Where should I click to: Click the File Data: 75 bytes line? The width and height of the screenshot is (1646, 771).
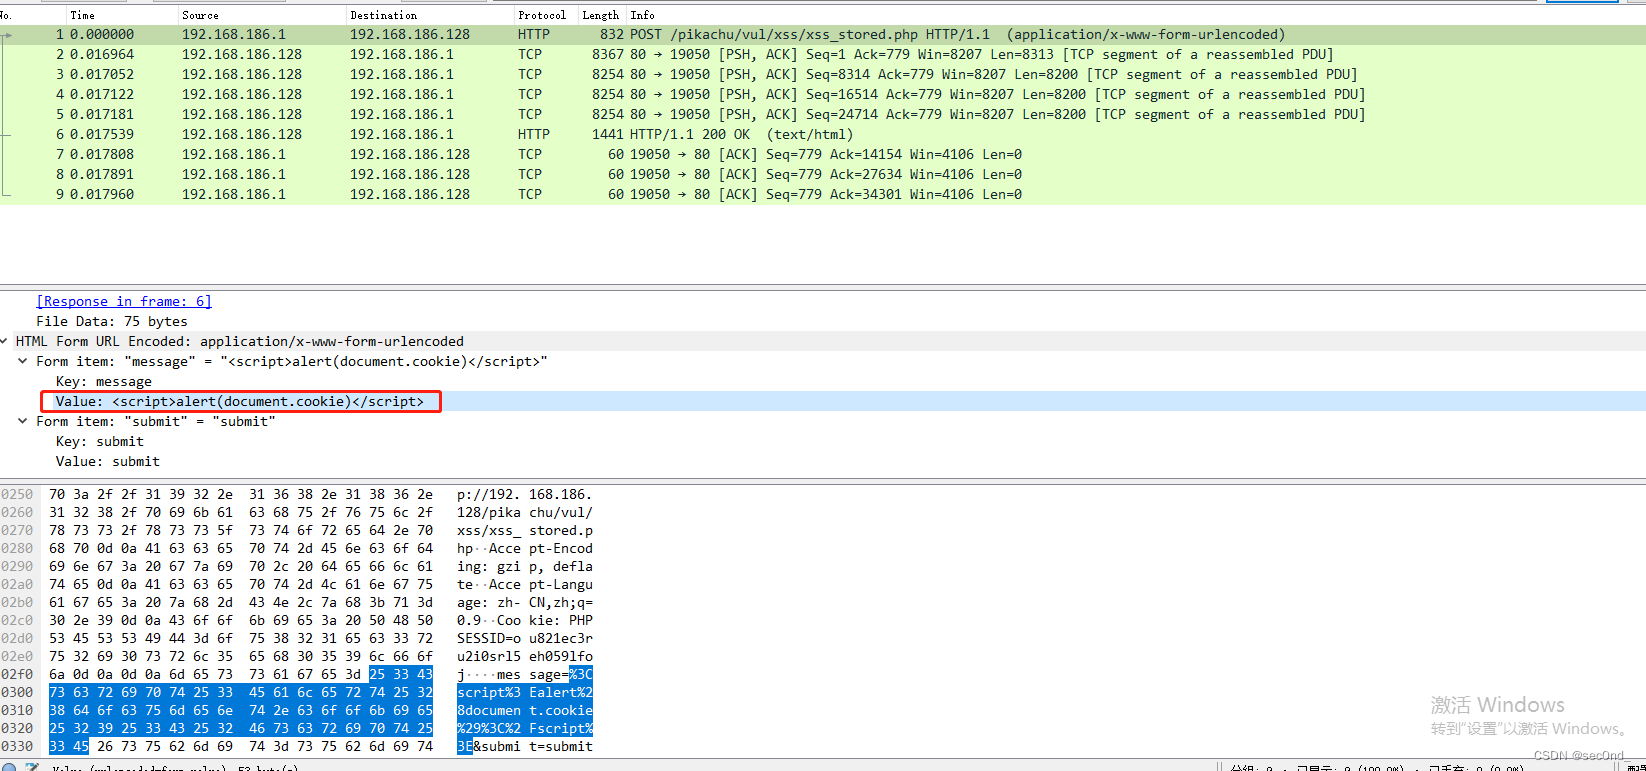click(x=112, y=321)
